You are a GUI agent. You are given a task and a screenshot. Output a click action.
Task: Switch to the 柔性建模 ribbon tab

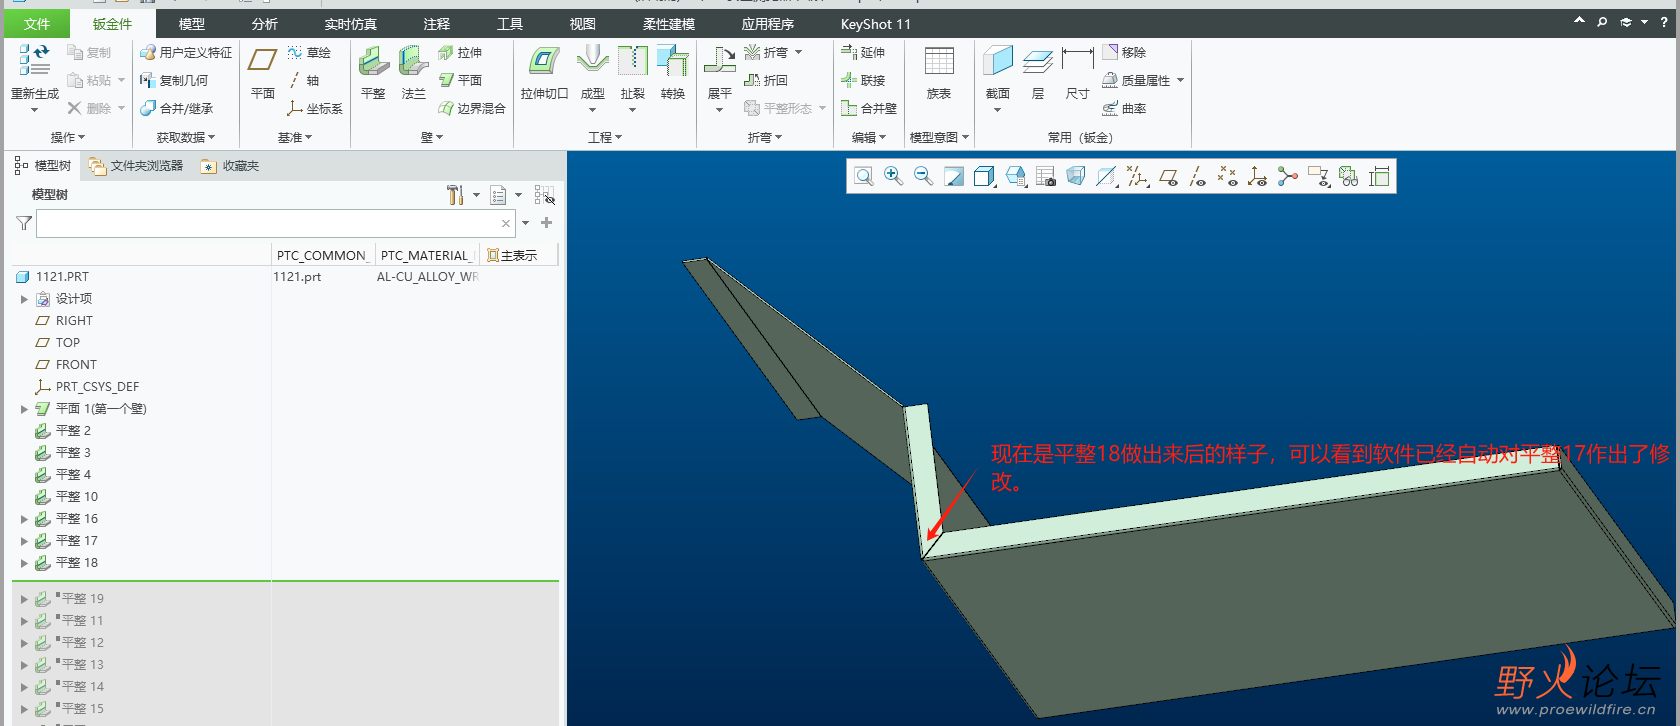click(x=669, y=24)
